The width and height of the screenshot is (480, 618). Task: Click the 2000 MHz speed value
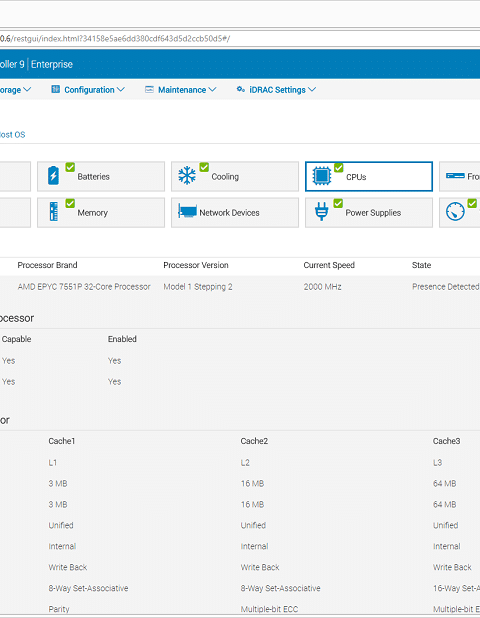(322, 287)
